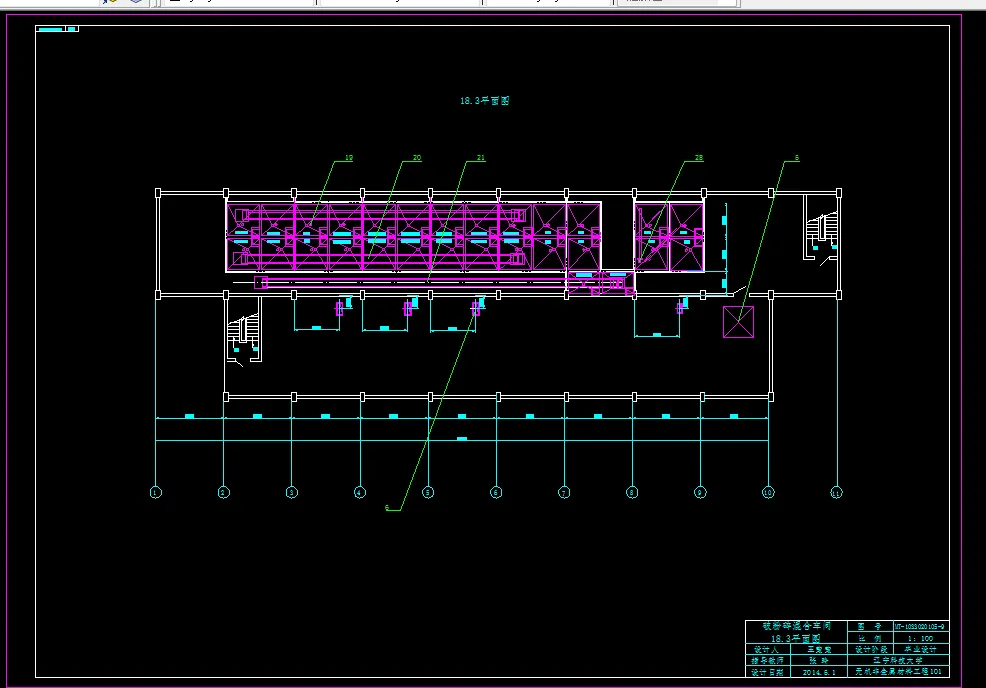Viewport: 986px width, 688px height.
Task: Select grid axis bubble 6
Action: [496, 492]
